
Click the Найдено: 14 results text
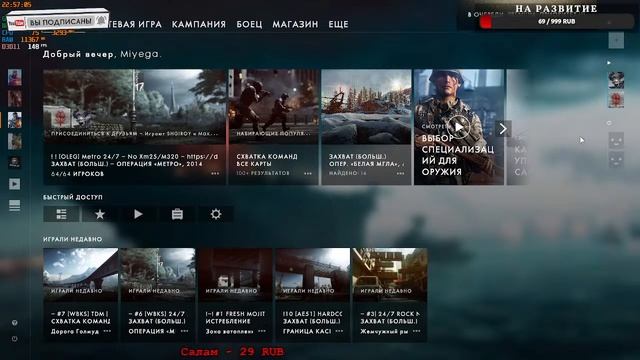click(348, 173)
